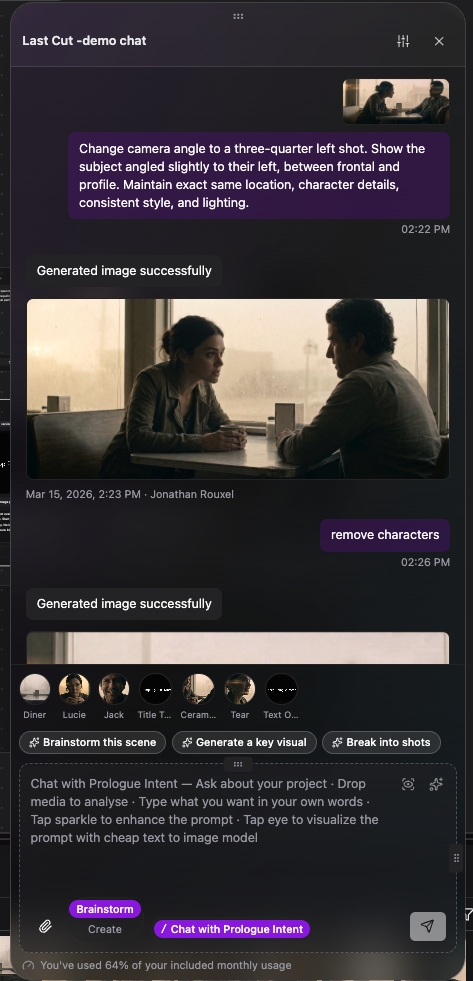
Task: Close the Last Cut demo chat panel
Action: coord(439,41)
